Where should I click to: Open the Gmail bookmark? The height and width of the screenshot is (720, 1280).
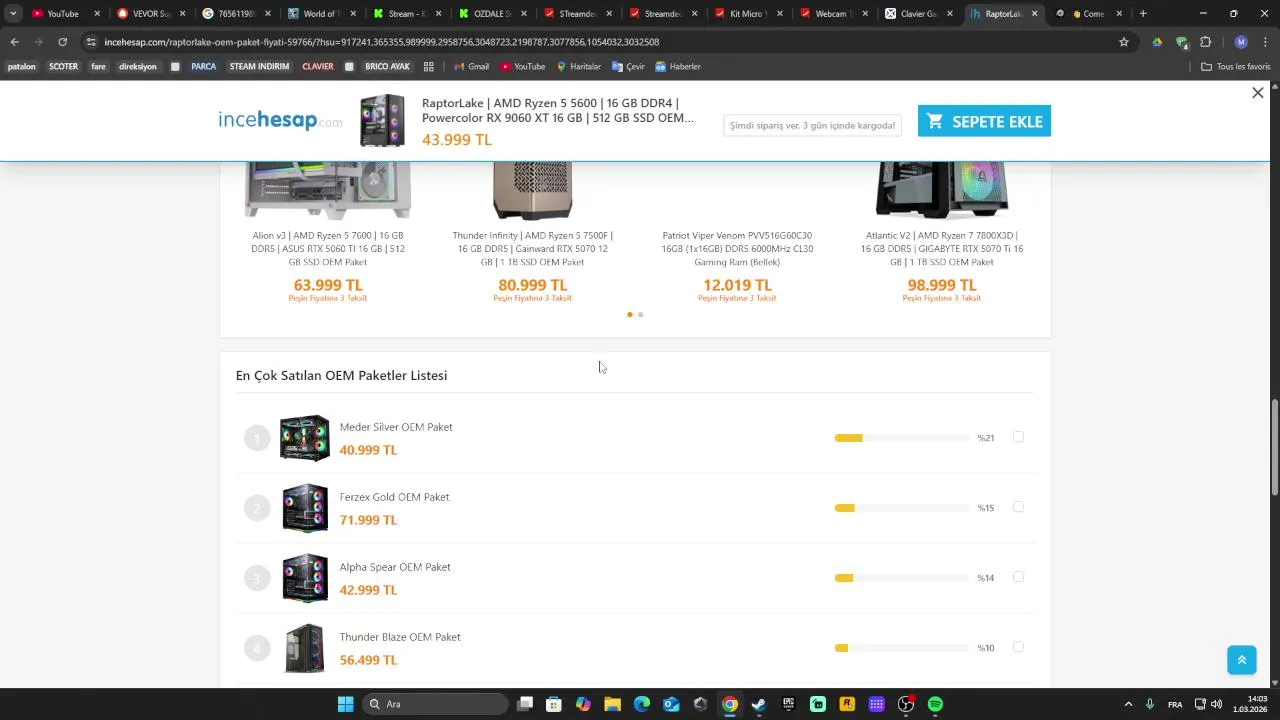[x=471, y=67]
